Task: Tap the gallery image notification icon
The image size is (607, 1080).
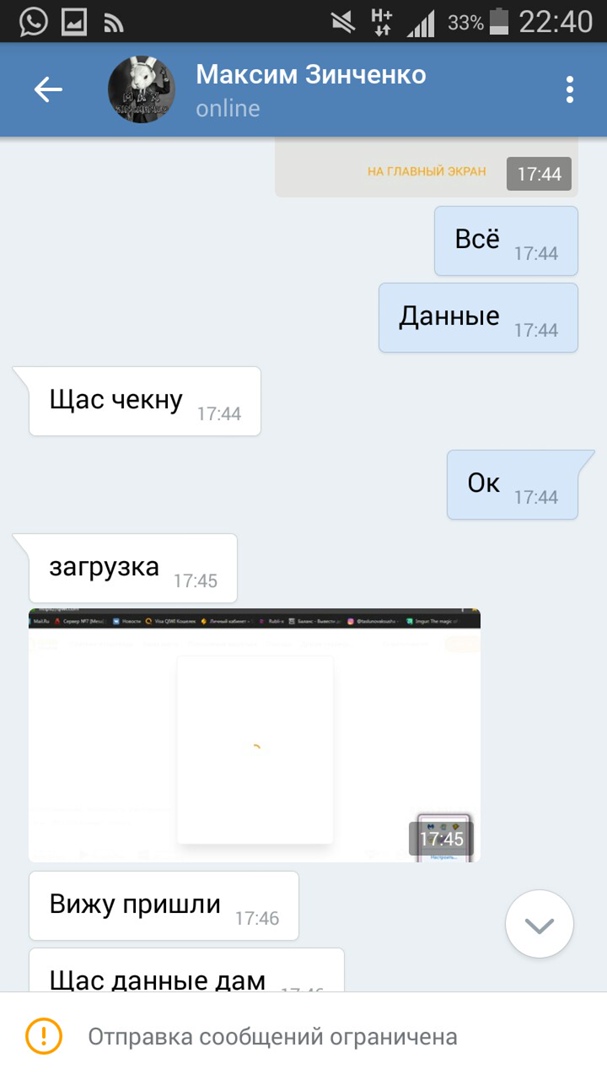Action: coord(74,23)
